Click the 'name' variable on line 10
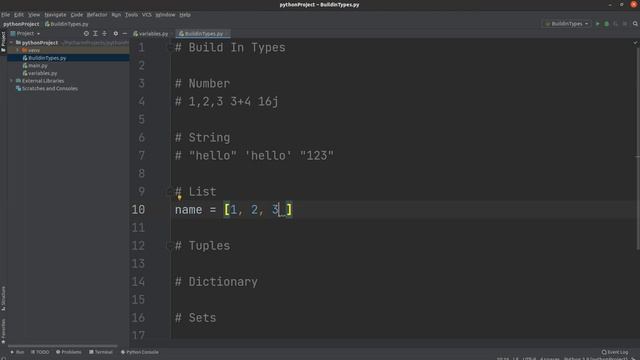Viewport: 640px width, 360px height. pyautogui.click(x=189, y=210)
